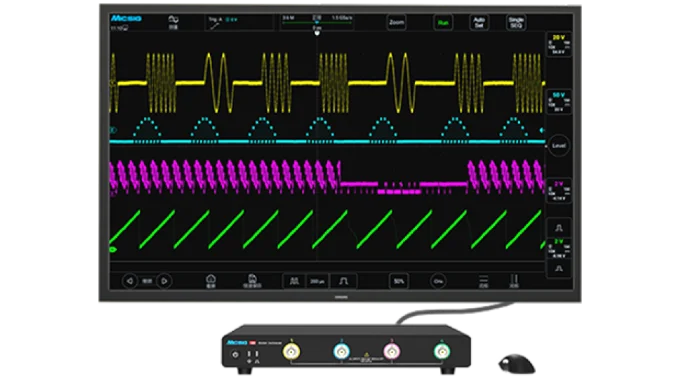Click the cyan trigger level arrow on right edge
The width and height of the screenshot is (680, 380).
tap(542, 130)
